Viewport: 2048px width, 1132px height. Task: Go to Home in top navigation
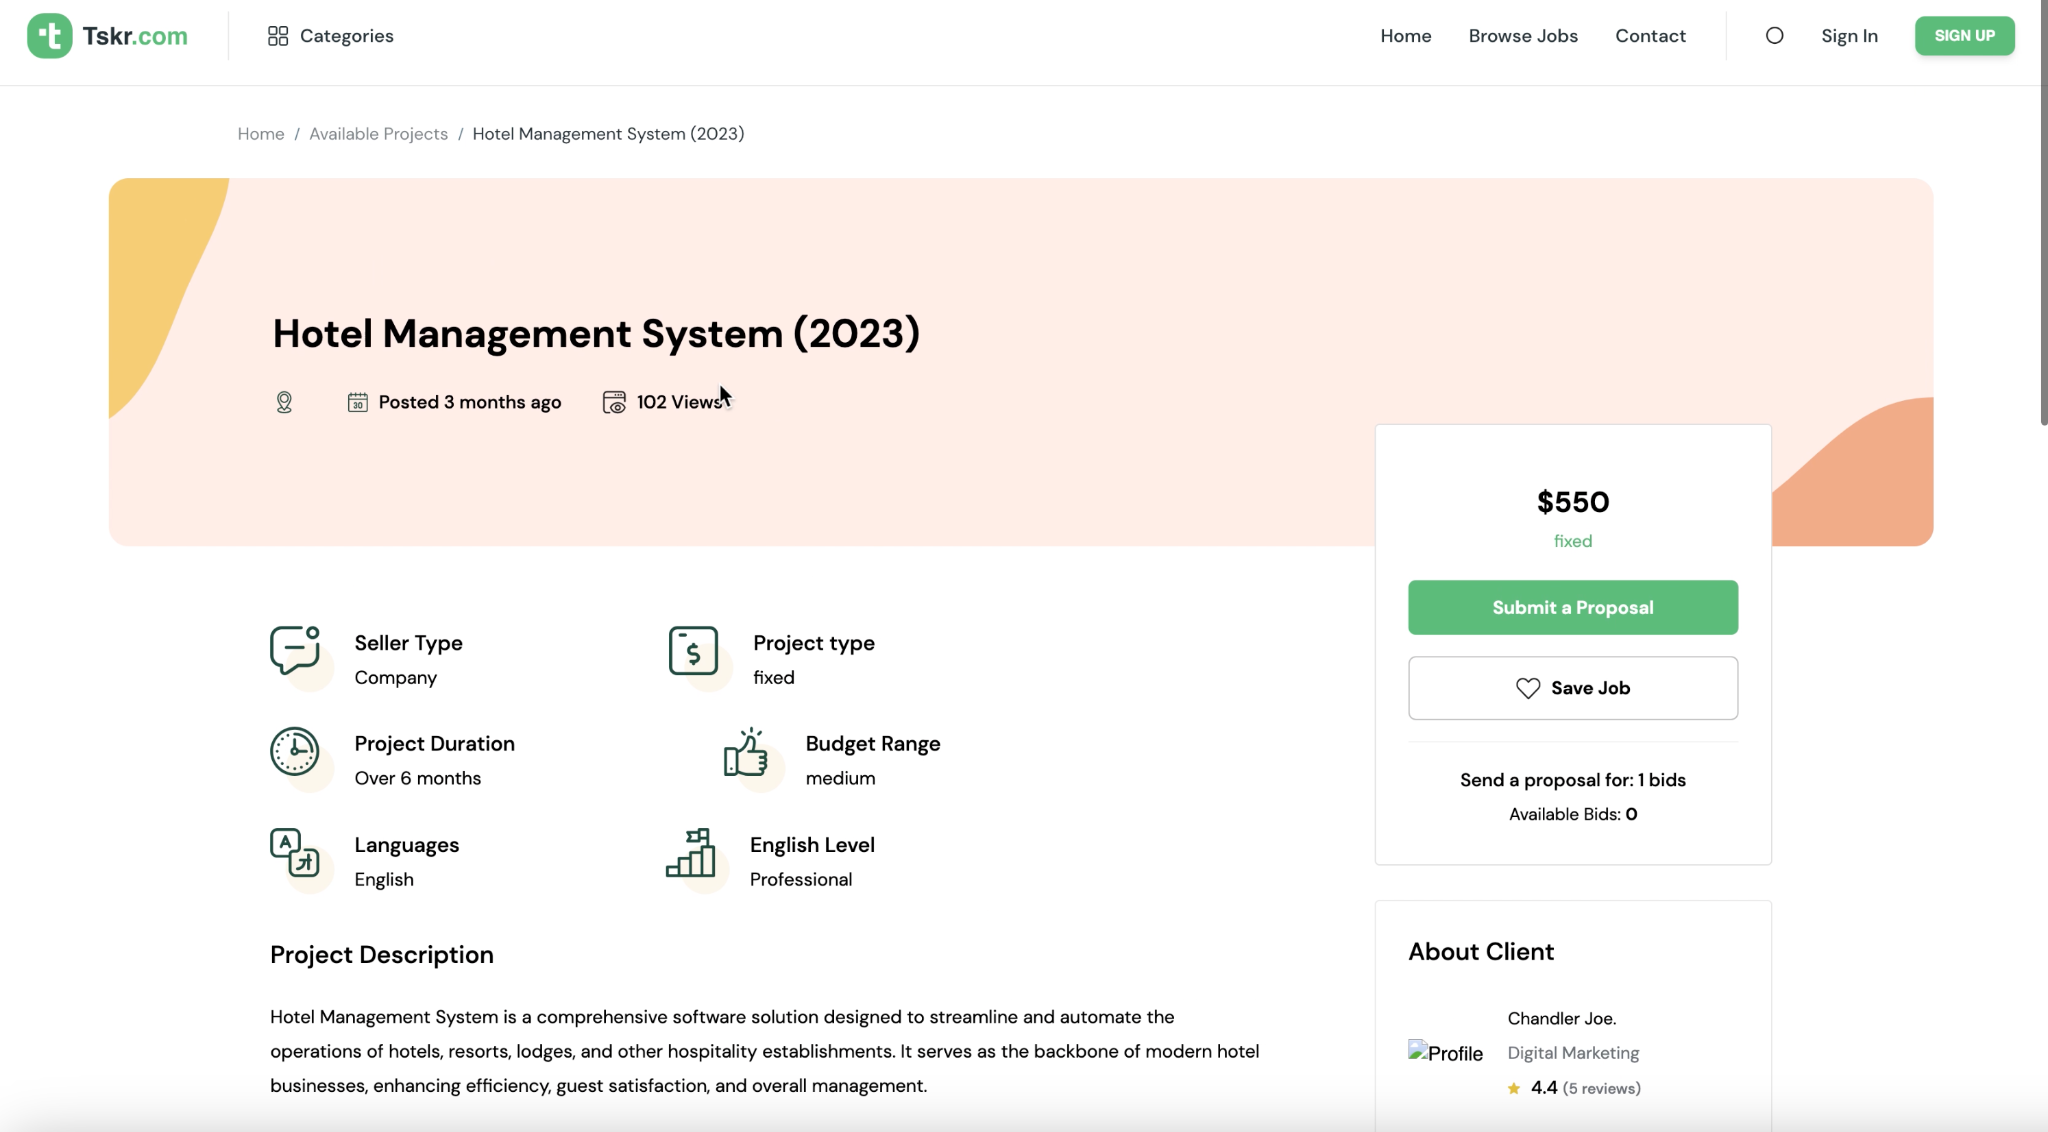point(1406,36)
